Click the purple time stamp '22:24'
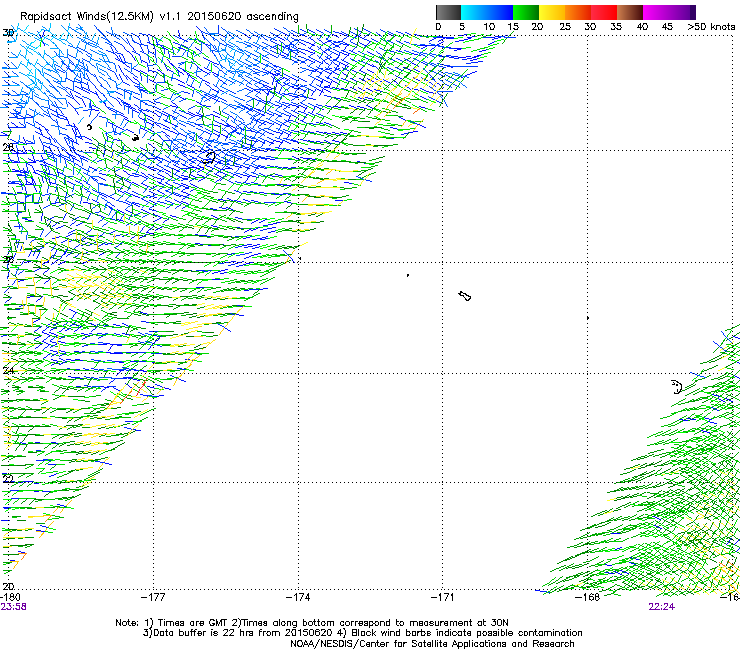The image size is (740, 650). [x=662, y=607]
